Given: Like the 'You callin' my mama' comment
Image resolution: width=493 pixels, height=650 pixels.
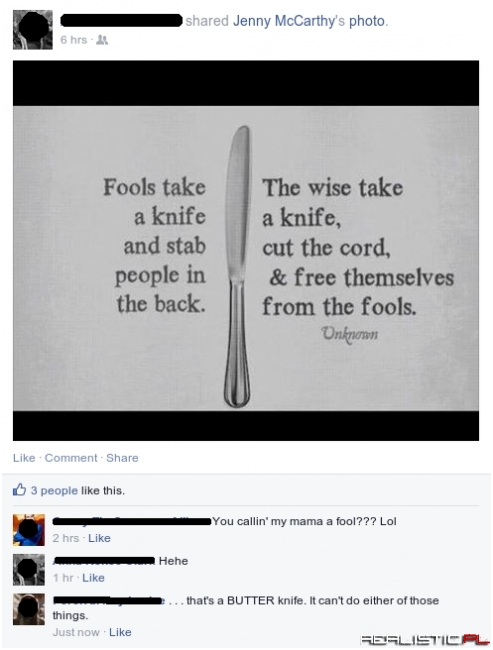Looking at the screenshot, I should (x=100, y=538).
